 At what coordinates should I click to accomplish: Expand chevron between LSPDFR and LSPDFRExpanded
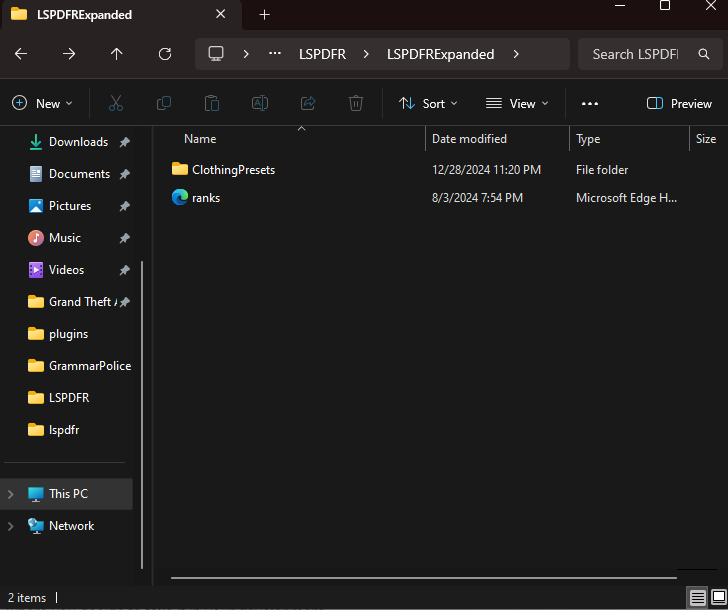tap(366, 54)
